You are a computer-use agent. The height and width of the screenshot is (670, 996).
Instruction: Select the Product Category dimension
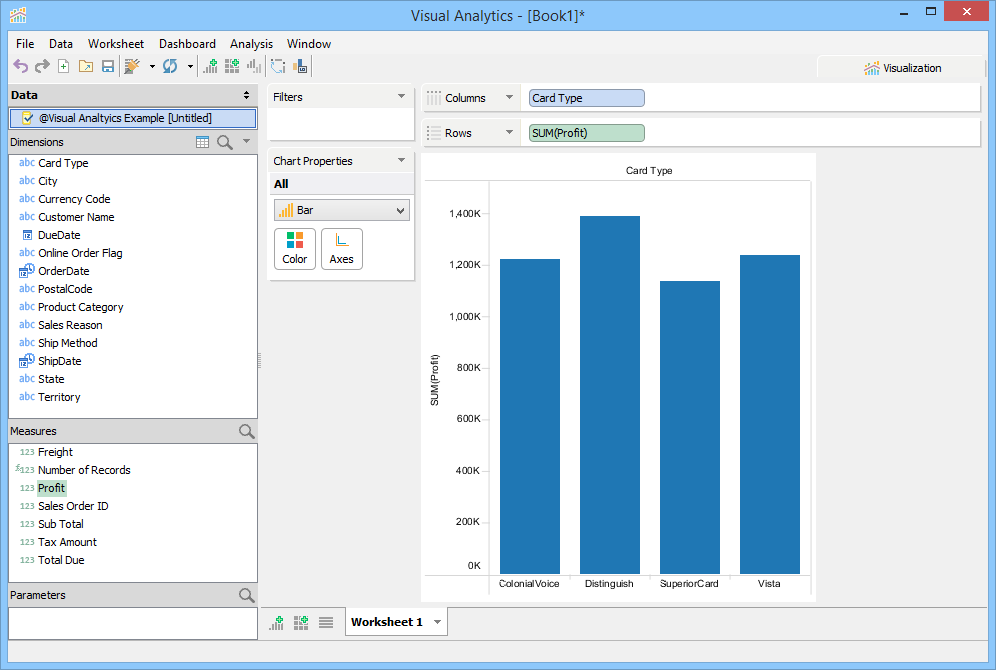tap(81, 307)
